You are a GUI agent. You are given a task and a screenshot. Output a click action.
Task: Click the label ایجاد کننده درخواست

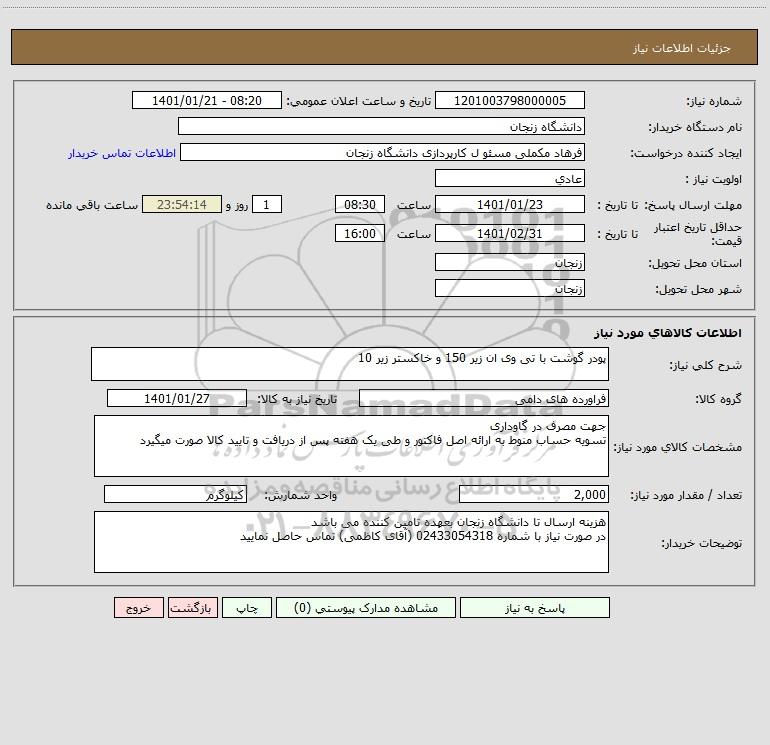click(686, 154)
